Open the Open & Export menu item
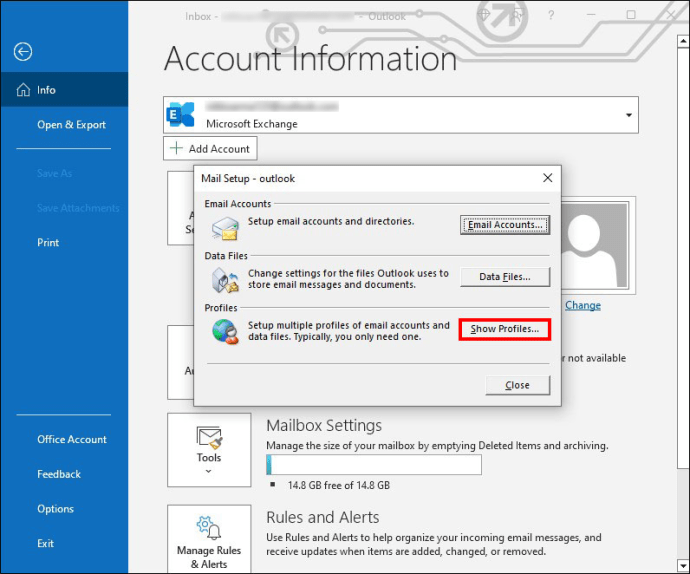This screenshot has width=690, height=574. click(x=71, y=125)
